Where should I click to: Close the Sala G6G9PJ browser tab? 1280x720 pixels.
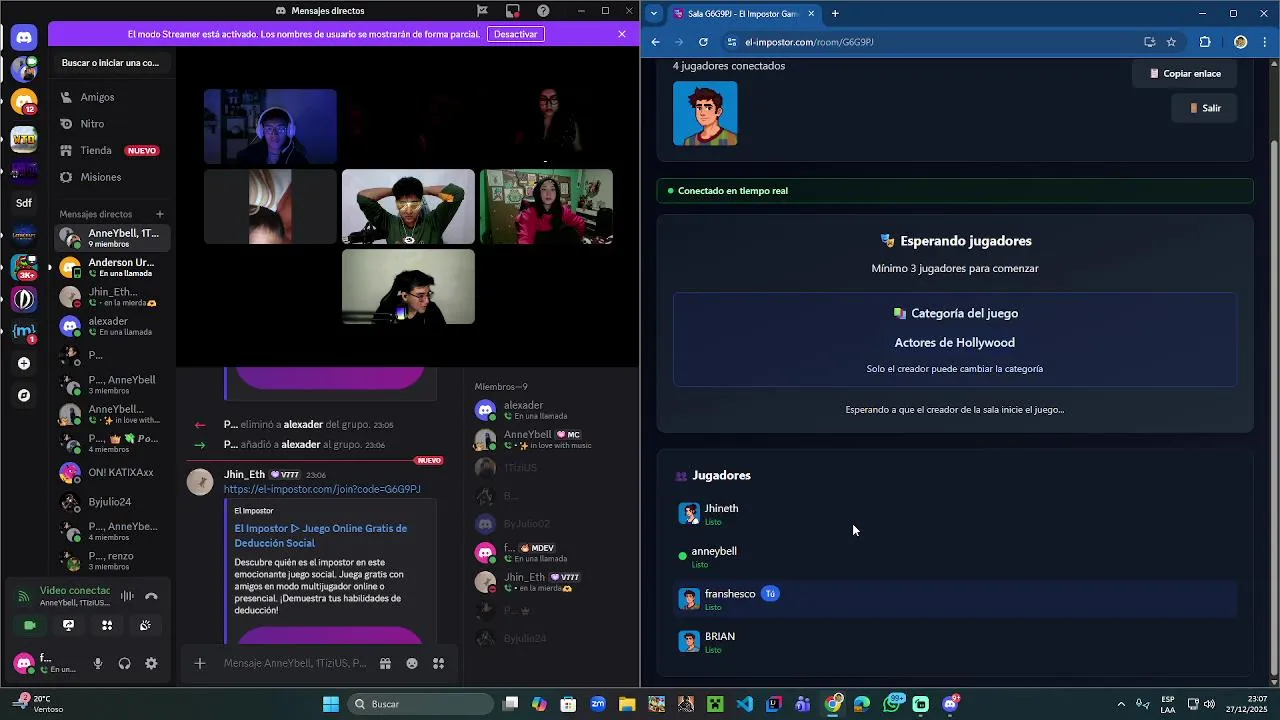pos(811,14)
